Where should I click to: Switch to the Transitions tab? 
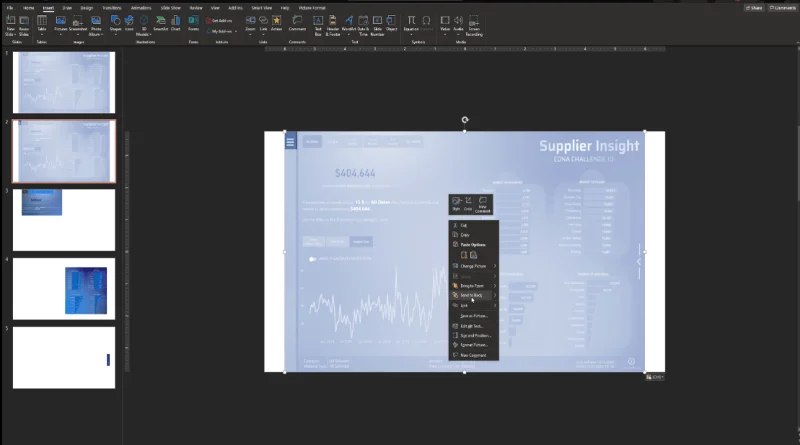tap(112, 8)
